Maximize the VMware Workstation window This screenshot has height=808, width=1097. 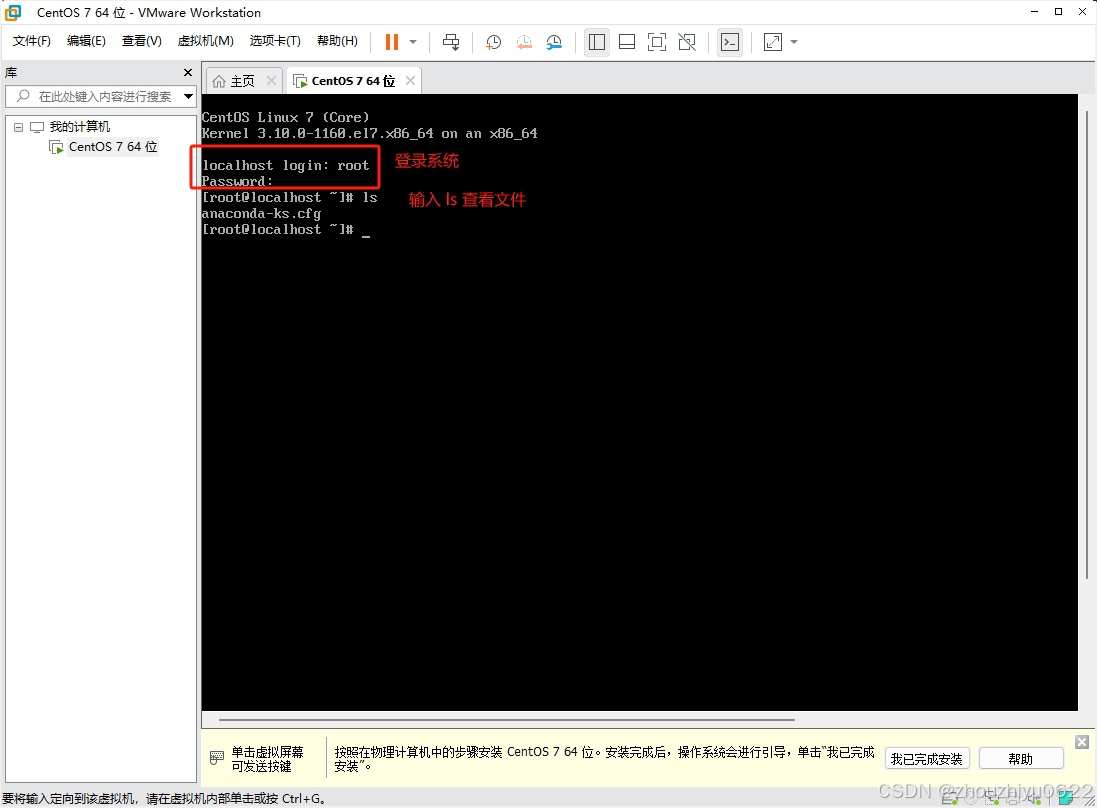coord(1059,12)
